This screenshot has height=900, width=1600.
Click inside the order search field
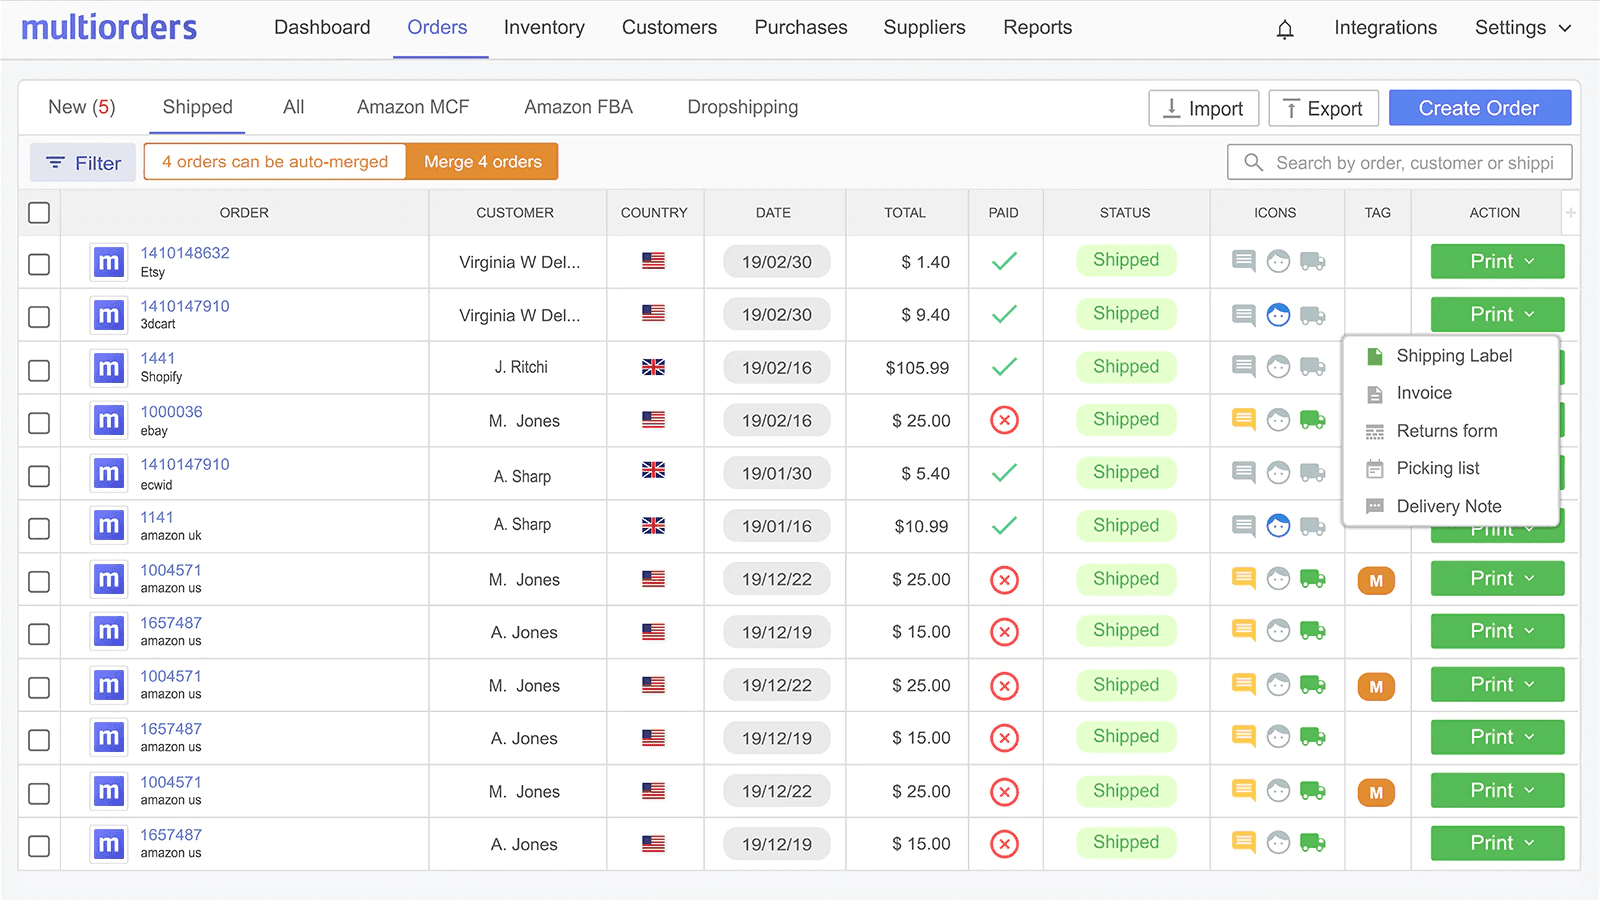1400,162
